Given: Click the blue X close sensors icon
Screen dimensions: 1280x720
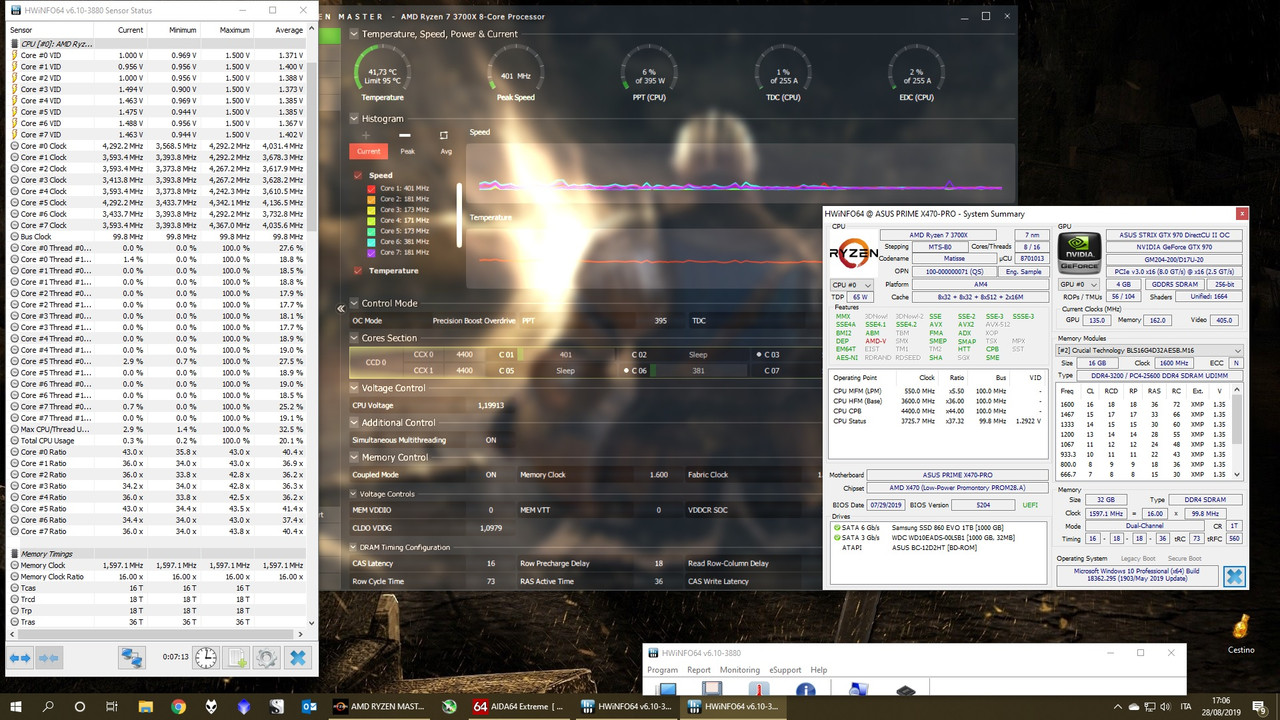Looking at the screenshot, I should point(297,657).
